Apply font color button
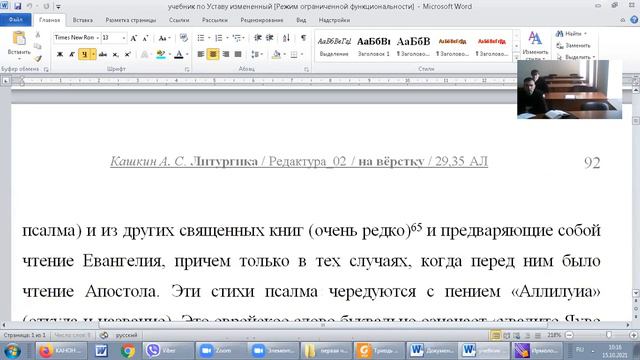This screenshot has width=640, height=360. click(x=178, y=54)
